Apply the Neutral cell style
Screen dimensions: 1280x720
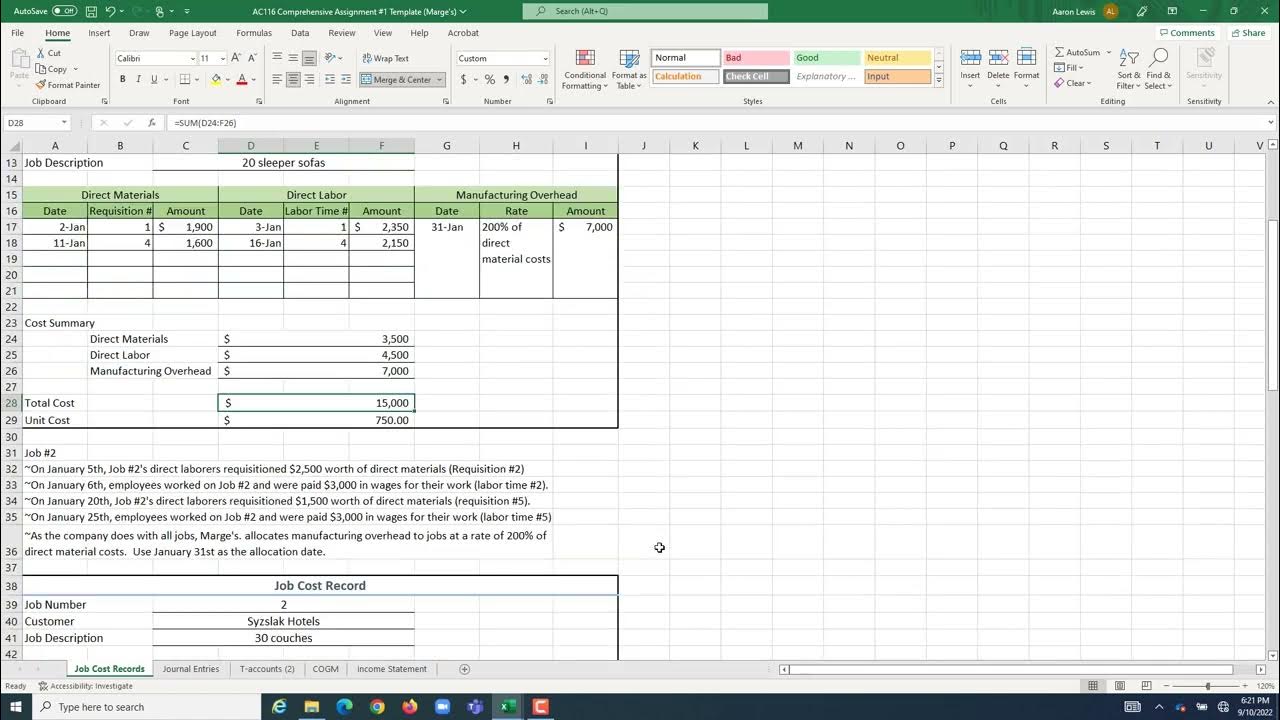[x=897, y=58]
